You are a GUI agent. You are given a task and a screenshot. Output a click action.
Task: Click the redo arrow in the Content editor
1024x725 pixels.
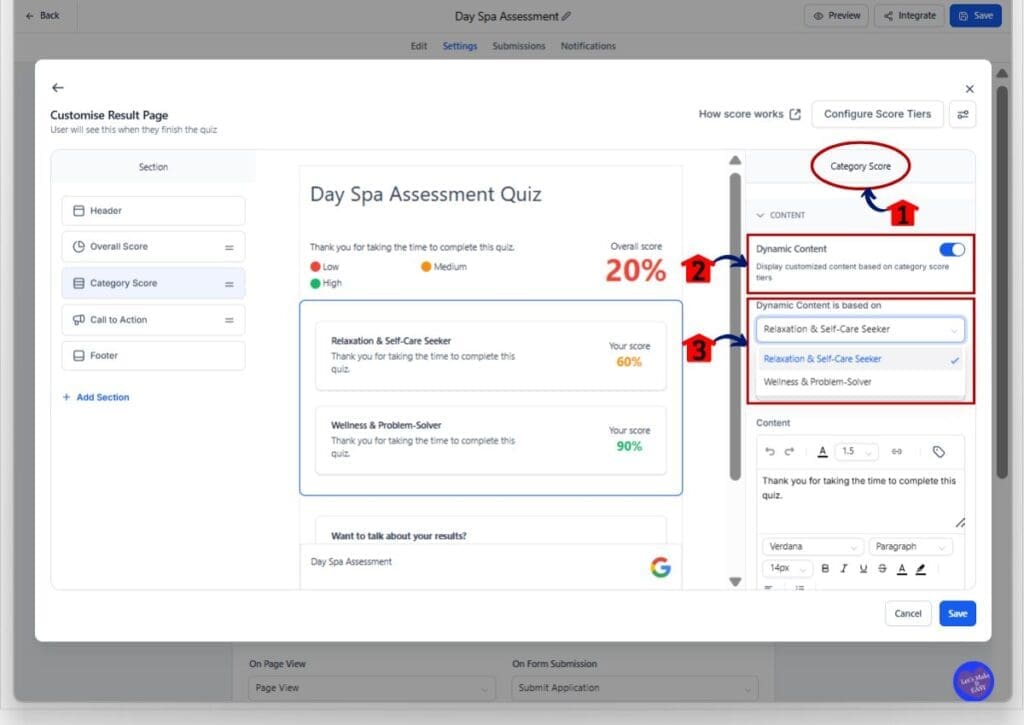(x=789, y=451)
